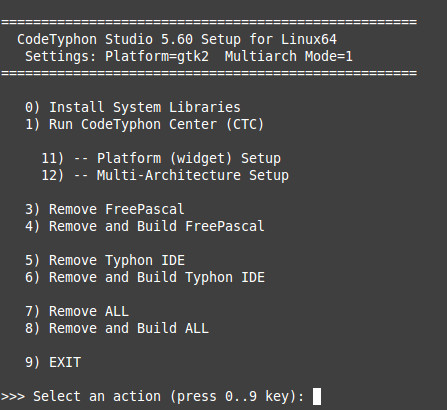Select Remove and Build FreePascal

(145, 226)
